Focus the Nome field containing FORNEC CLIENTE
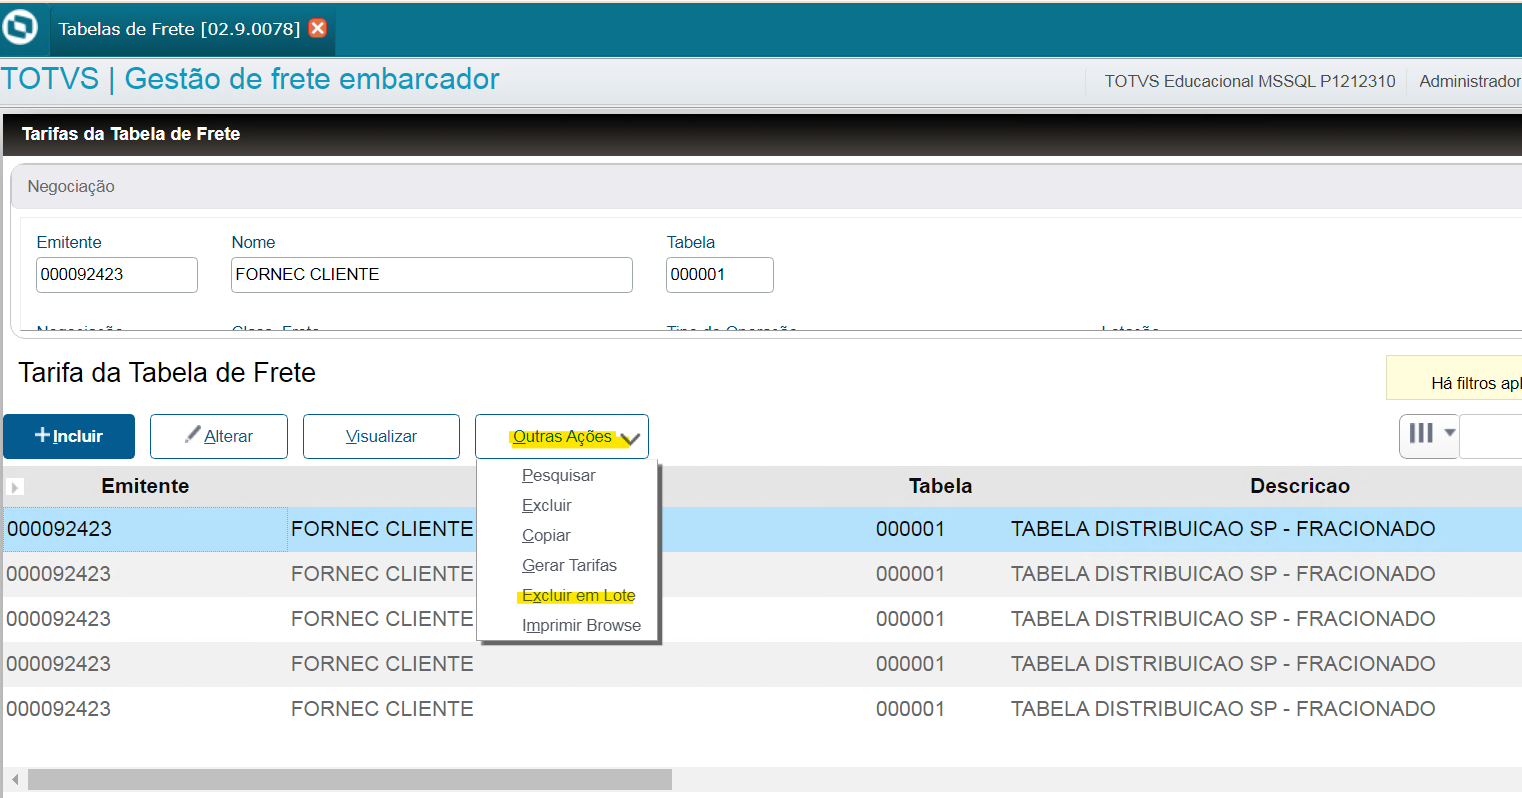This screenshot has width=1522, height=798. tap(432, 275)
